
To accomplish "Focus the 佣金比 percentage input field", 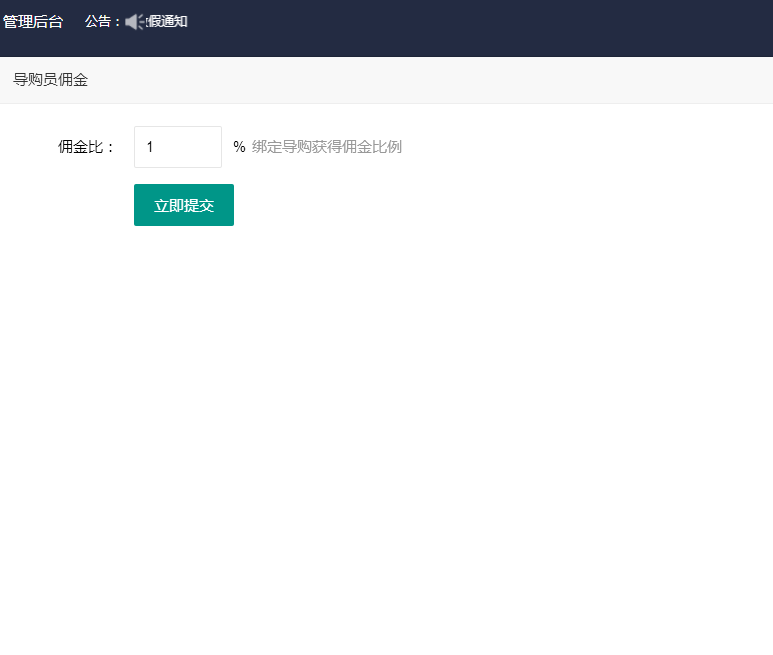I will point(178,147).
